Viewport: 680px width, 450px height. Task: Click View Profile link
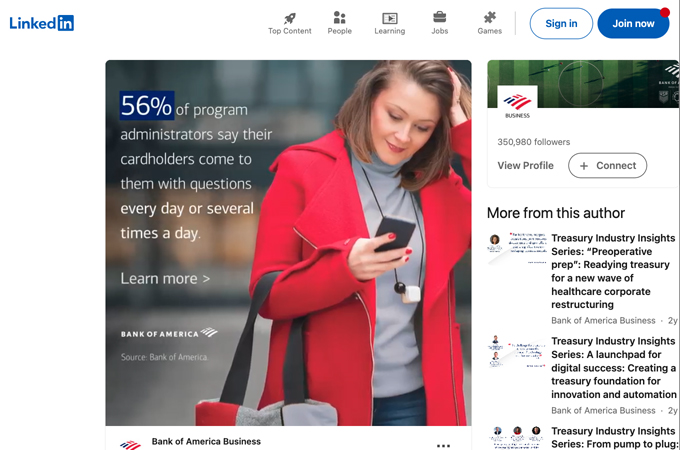525,166
